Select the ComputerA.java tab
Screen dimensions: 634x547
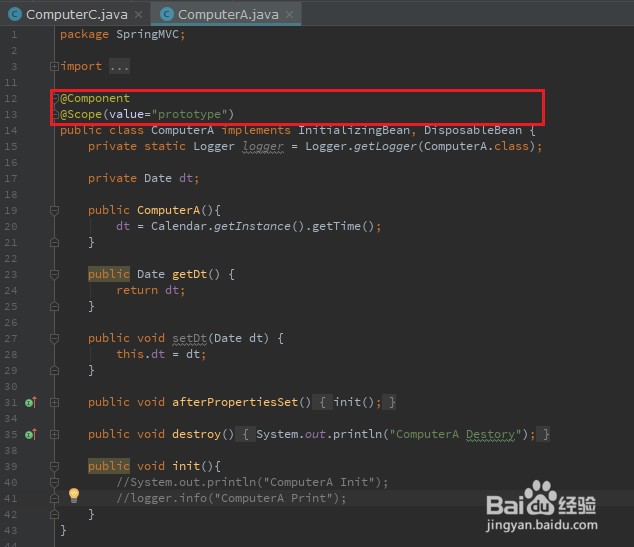tap(228, 15)
